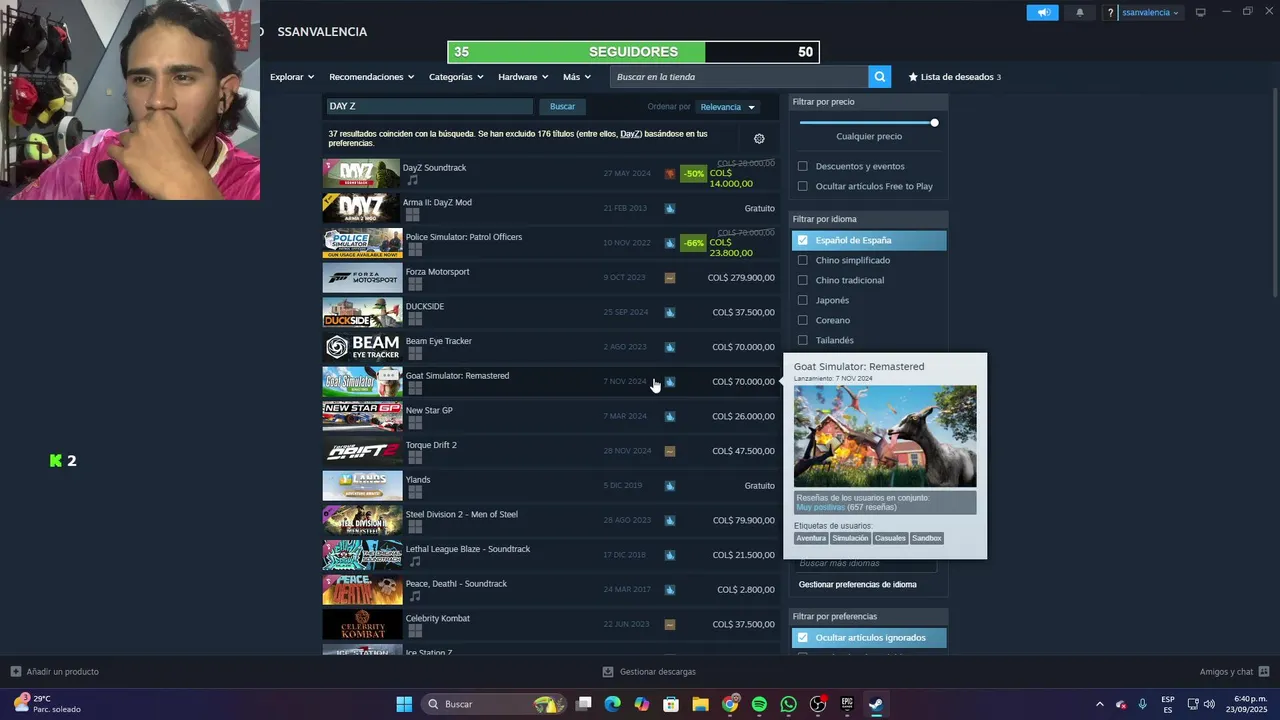Check Ocultar artículos Free to Play

coord(802,186)
